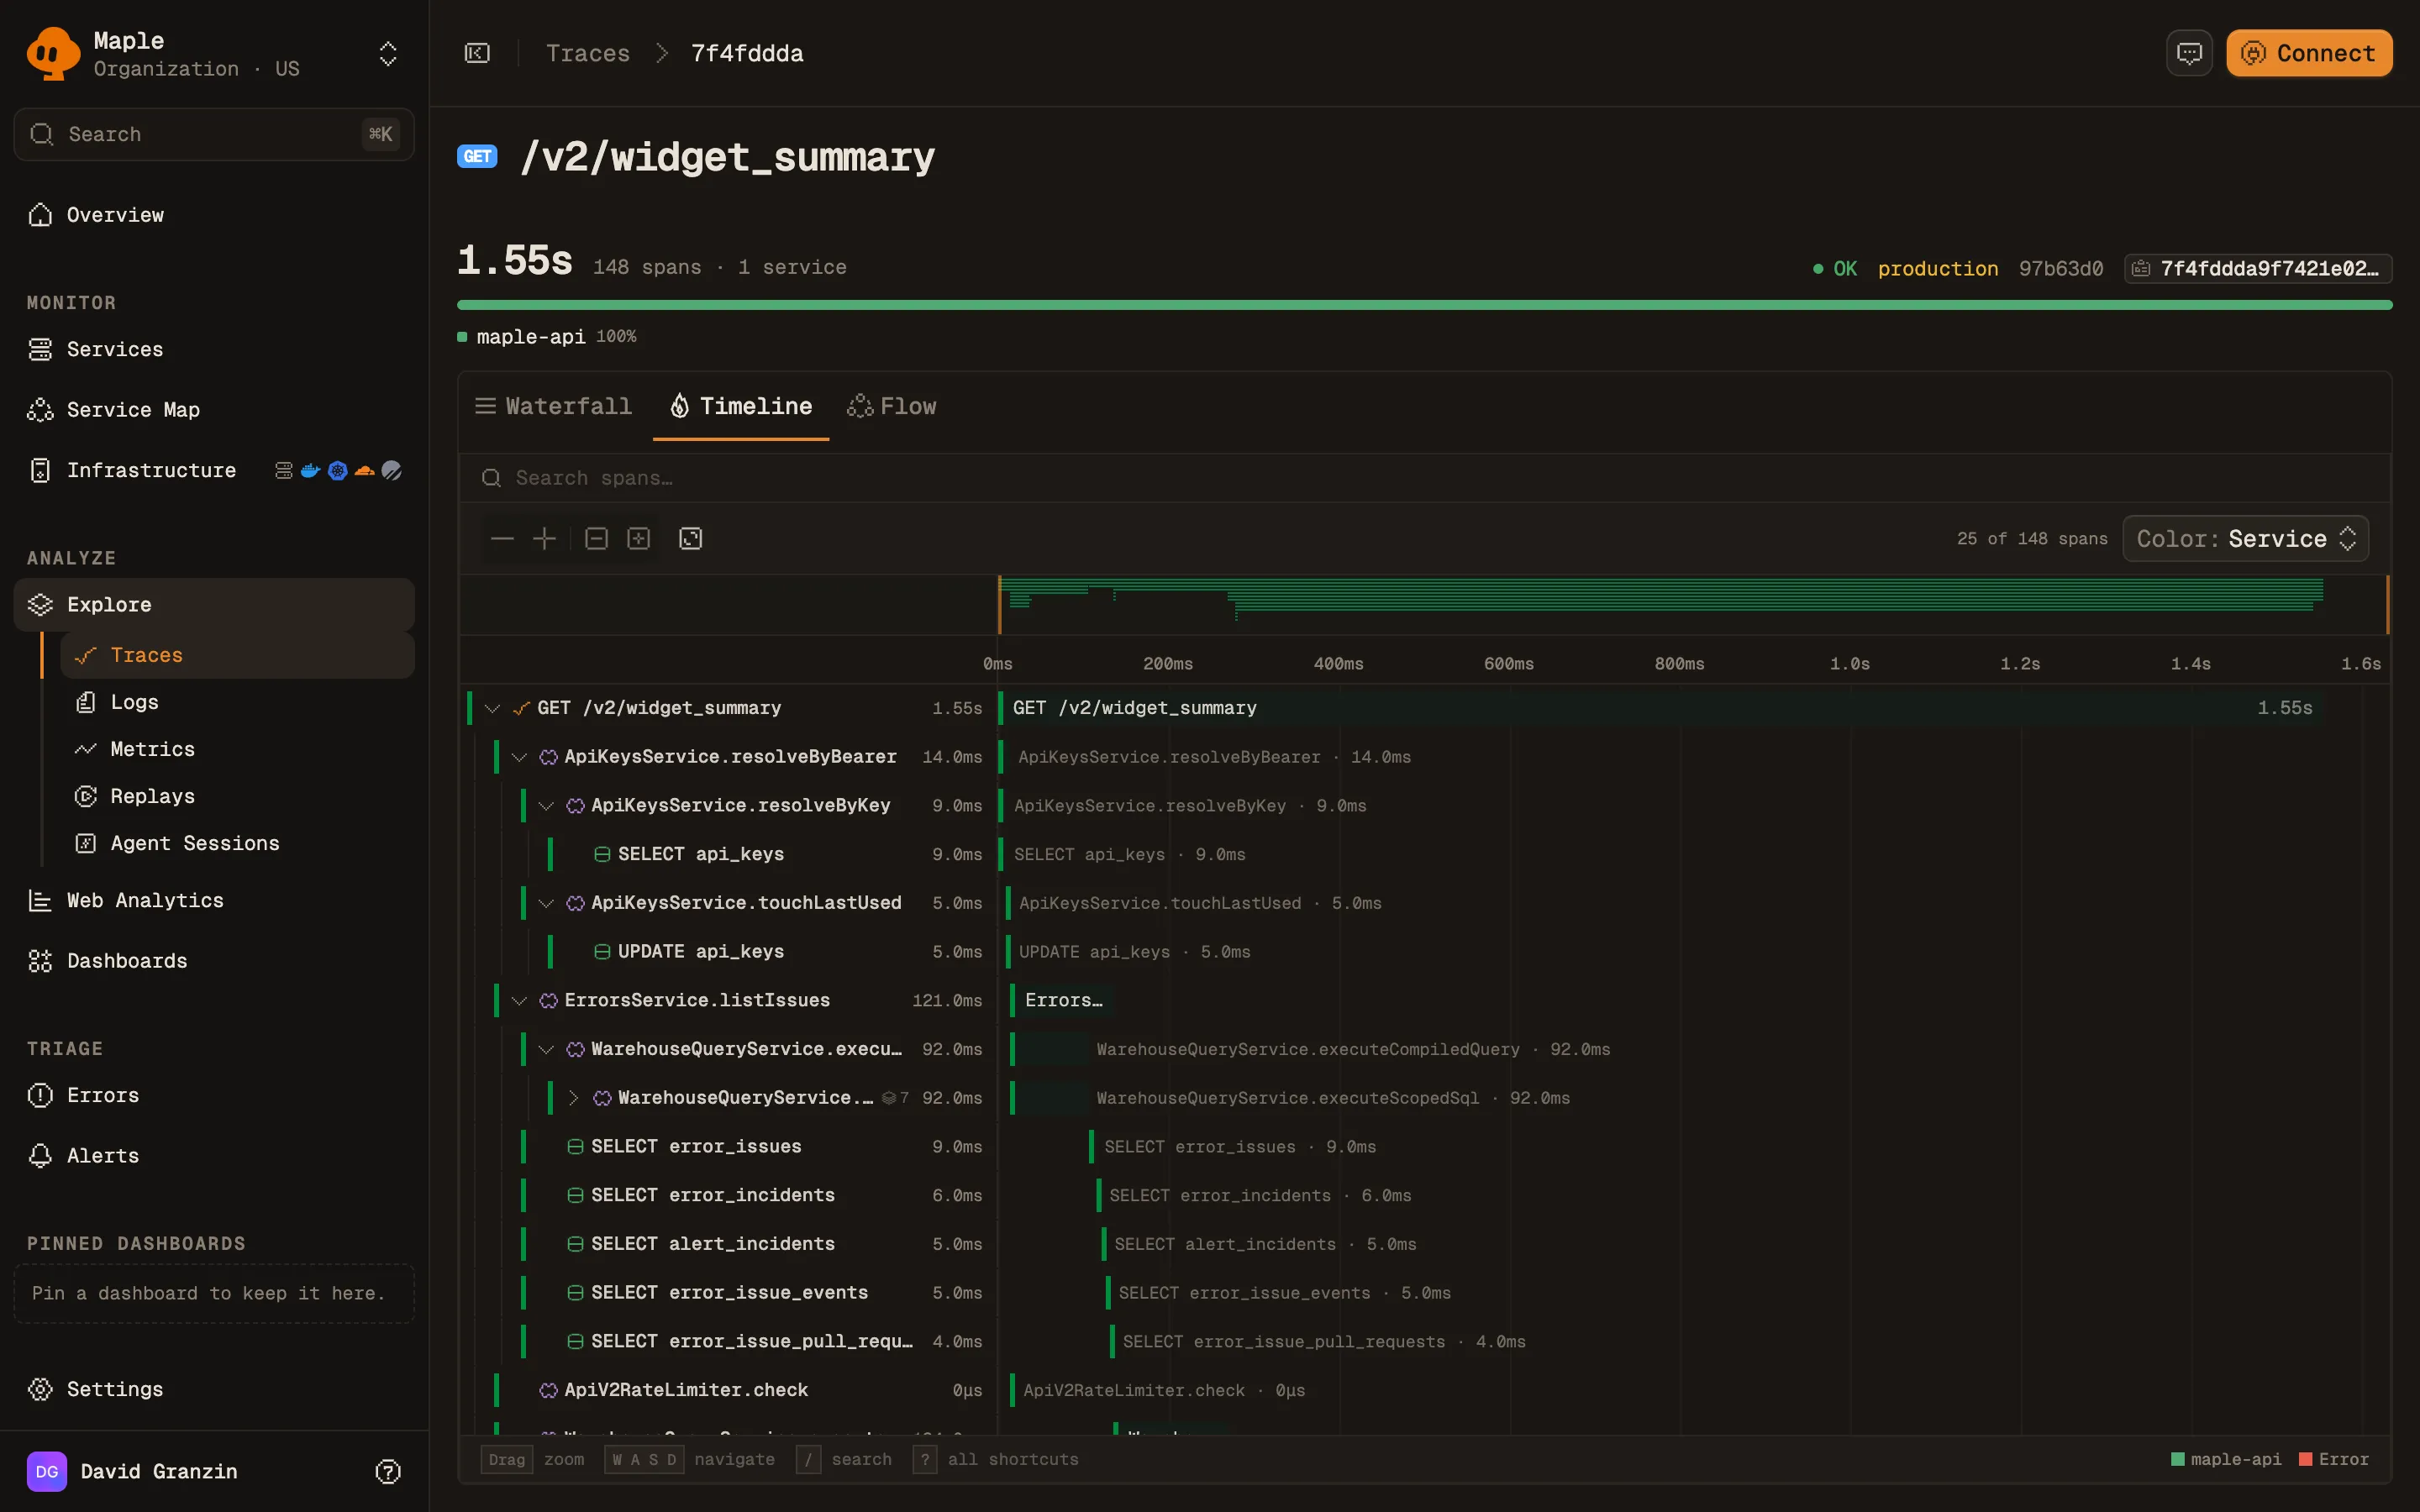This screenshot has width=2420, height=1512.
Task: Click the DG user avatar
Action: (x=47, y=1471)
